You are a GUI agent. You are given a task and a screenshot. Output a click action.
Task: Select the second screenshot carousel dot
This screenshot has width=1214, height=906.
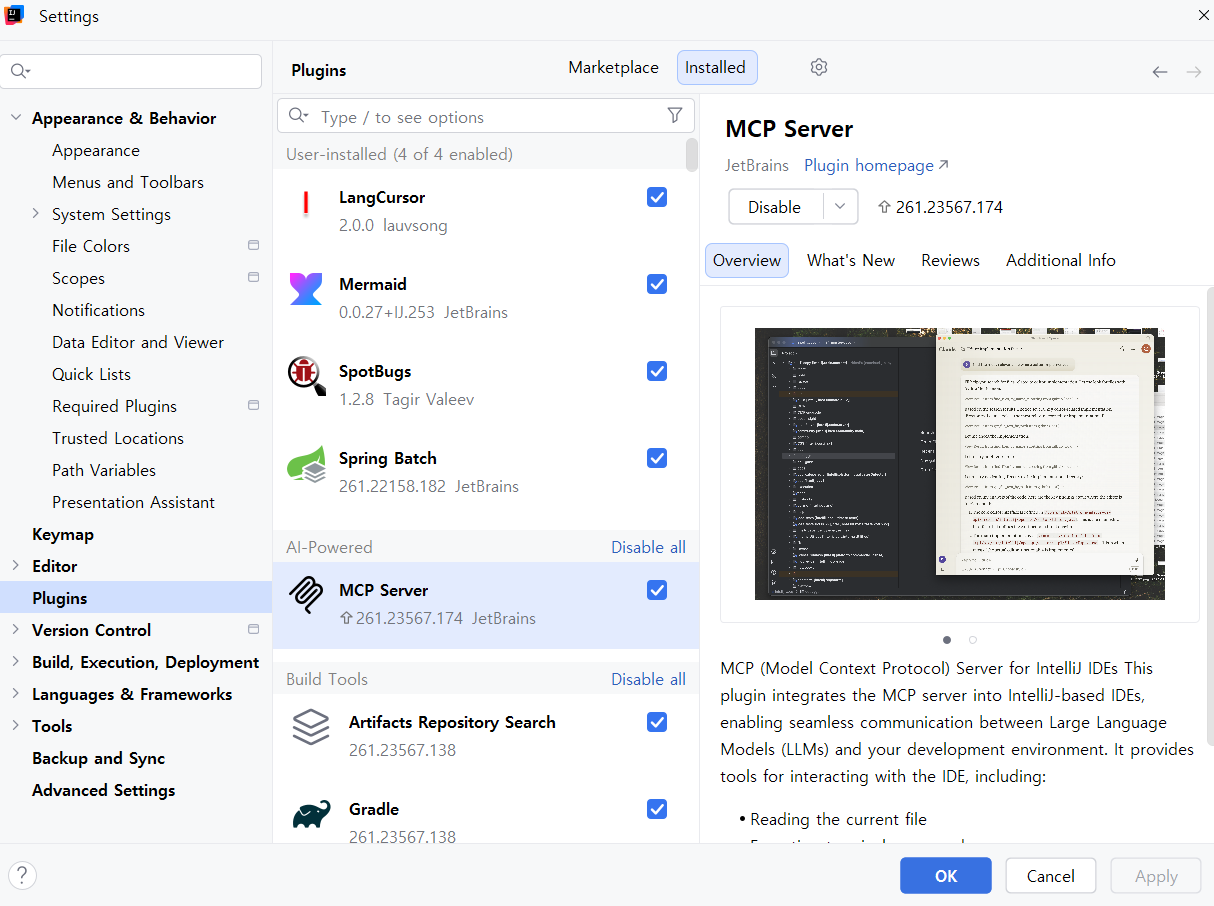[x=973, y=640]
